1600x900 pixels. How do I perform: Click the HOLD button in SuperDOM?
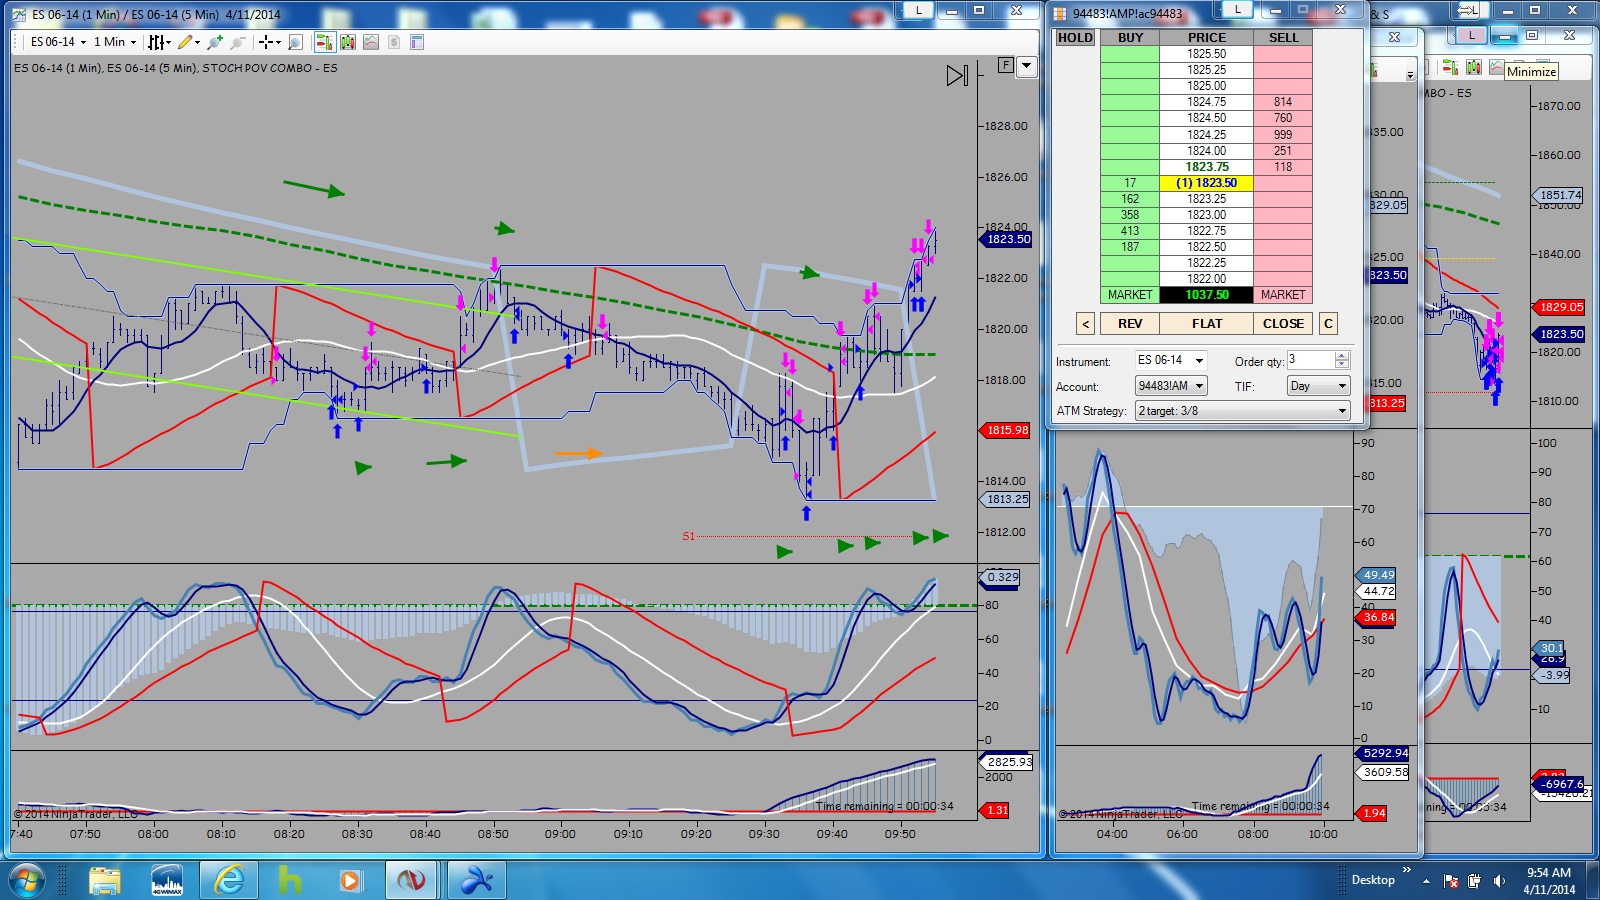tap(1075, 38)
